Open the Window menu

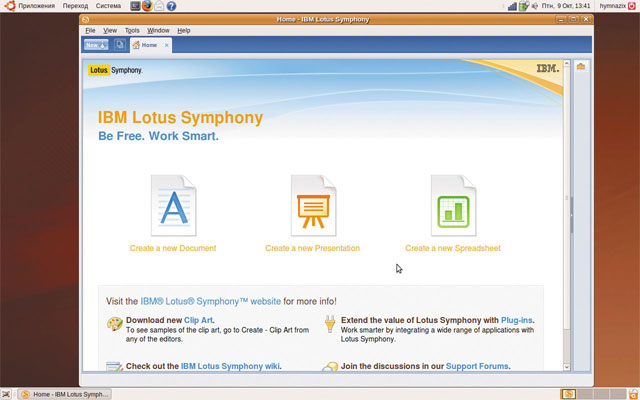click(x=158, y=31)
